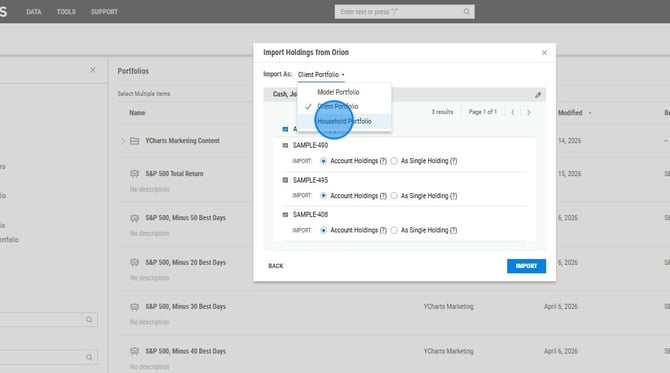Click the Portfolios heading
The height and width of the screenshot is (373, 670).
pyautogui.click(x=133, y=71)
